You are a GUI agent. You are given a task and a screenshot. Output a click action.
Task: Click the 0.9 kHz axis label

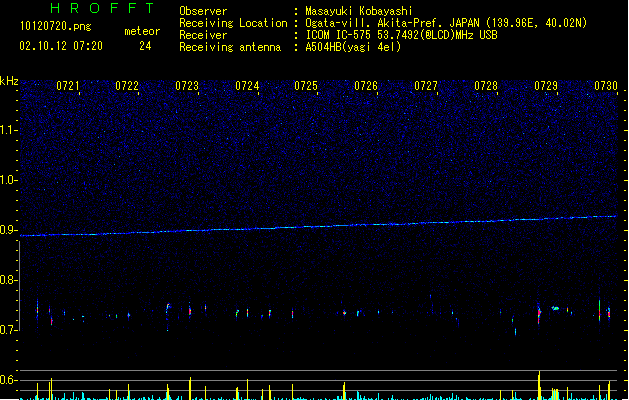8,230
